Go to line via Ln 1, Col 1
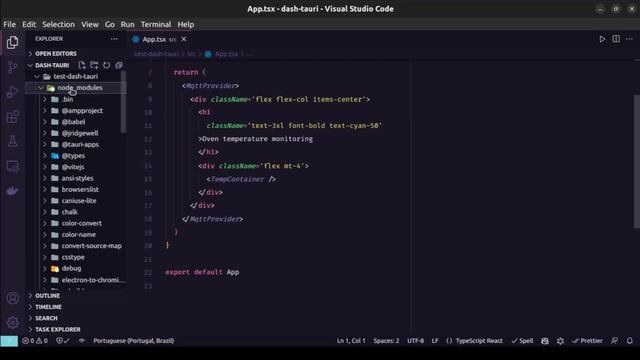The image size is (640, 360). 351,341
